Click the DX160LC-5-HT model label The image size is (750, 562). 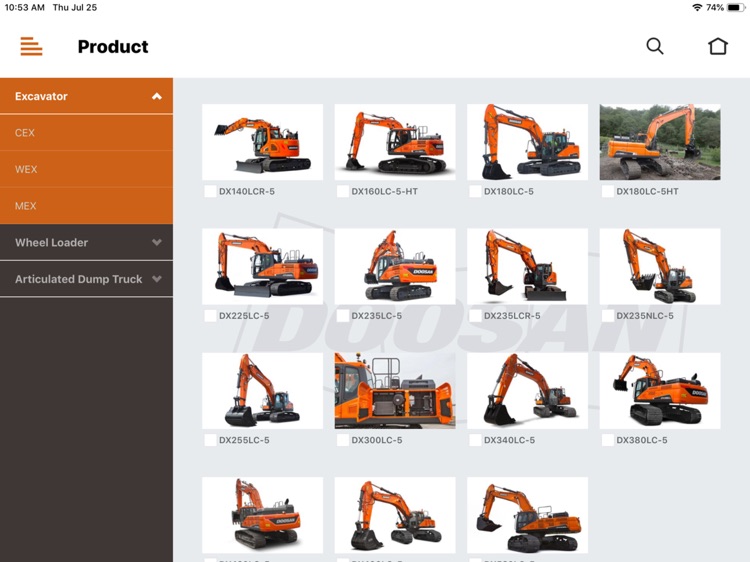(x=385, y=191)
